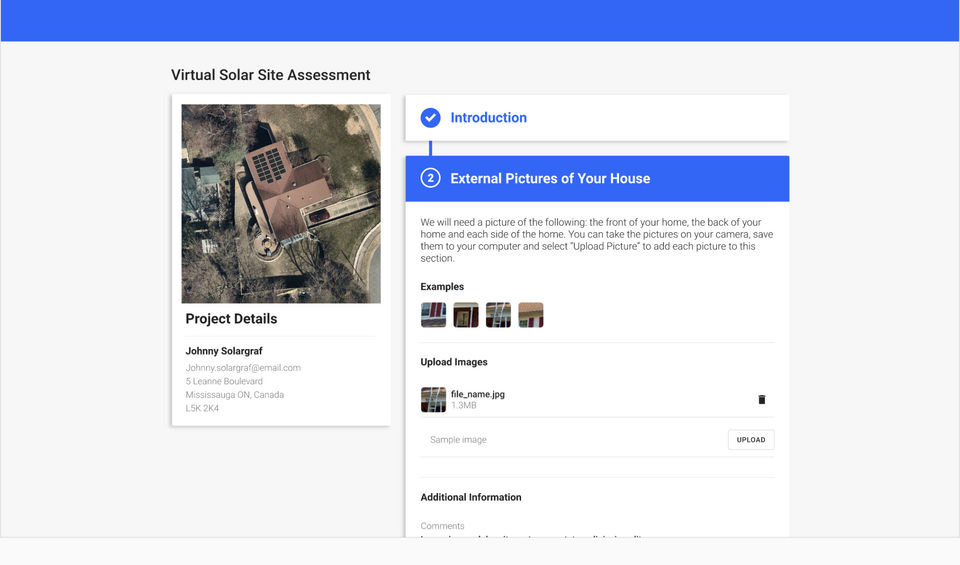Click the Virtual Solar Site Assessment title
960x565 pixels.
tap(271, 75)
